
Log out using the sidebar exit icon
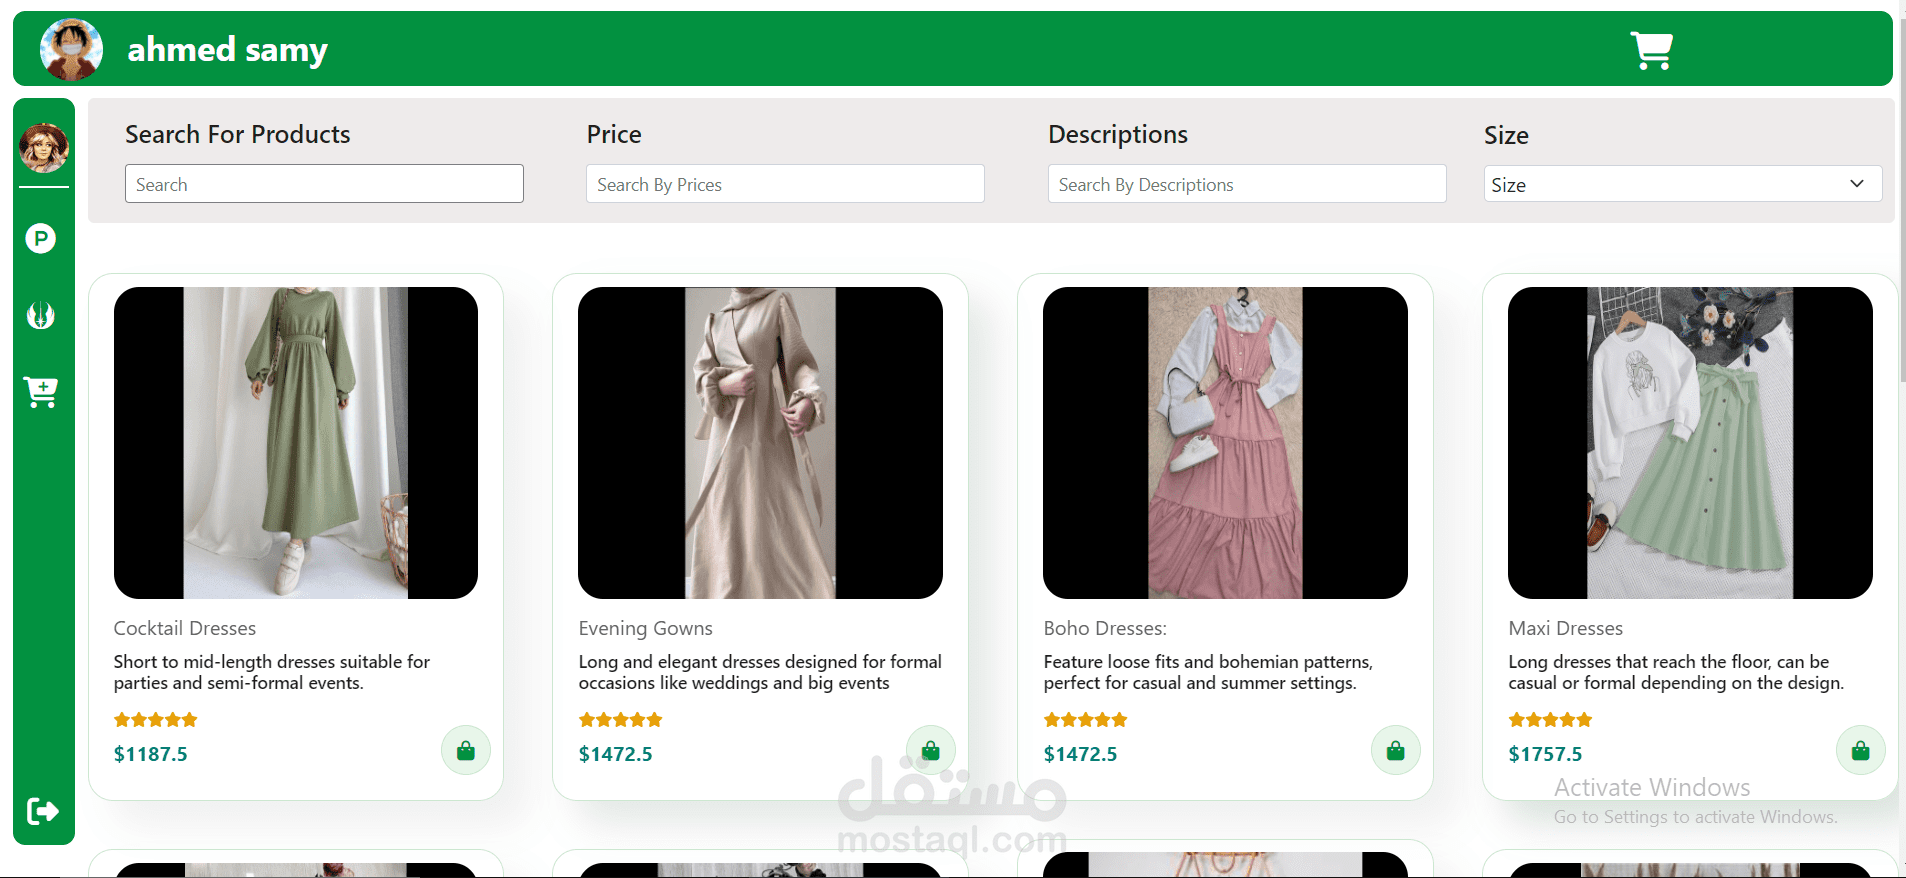(43, 811)
